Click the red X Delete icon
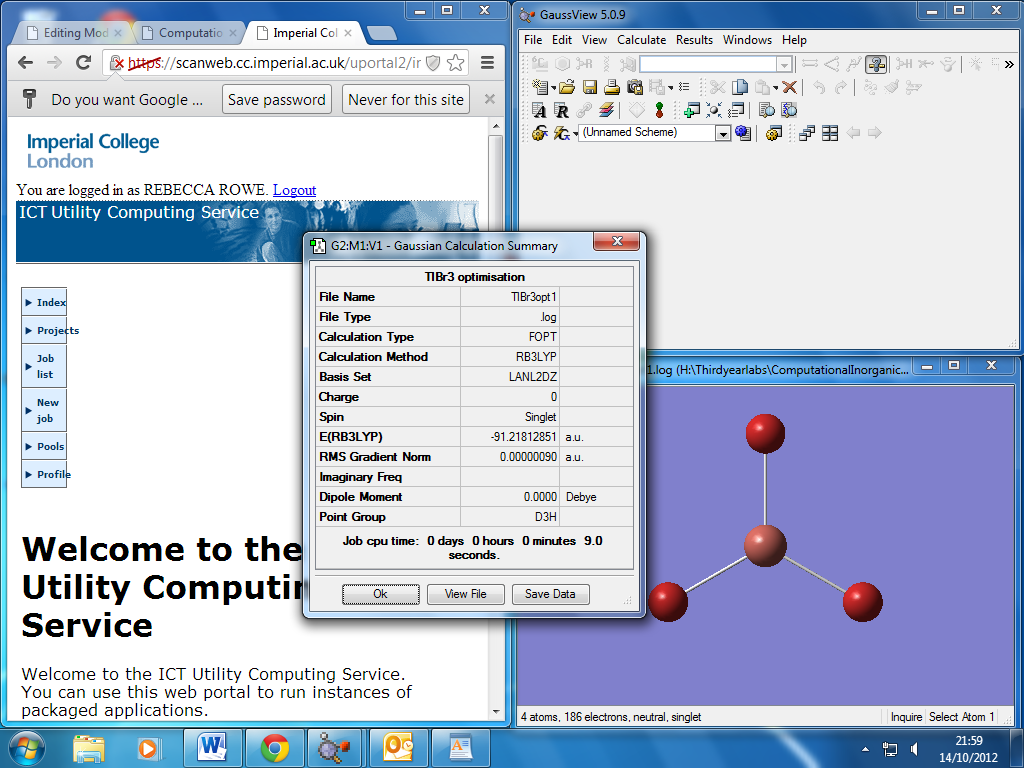Screen dimensions: 1024x768 coord(790,87)
